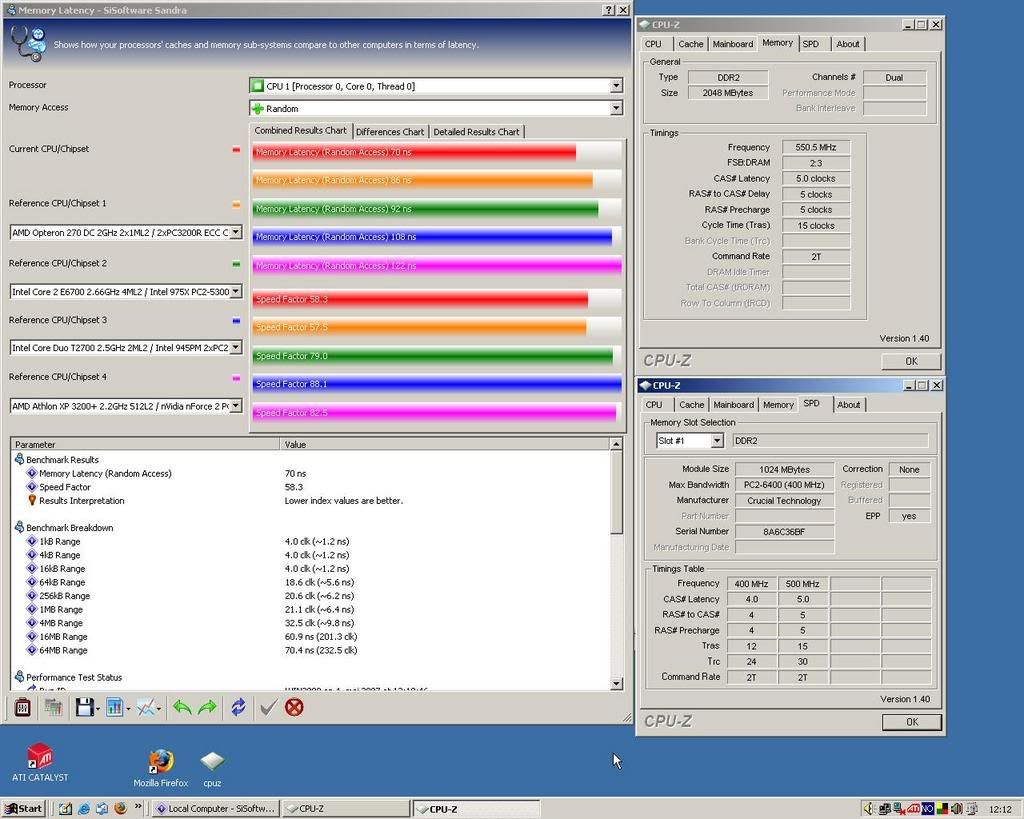Click the blue refresh arrows icon
Screen dimensions: 1024x819
(238, 707)
